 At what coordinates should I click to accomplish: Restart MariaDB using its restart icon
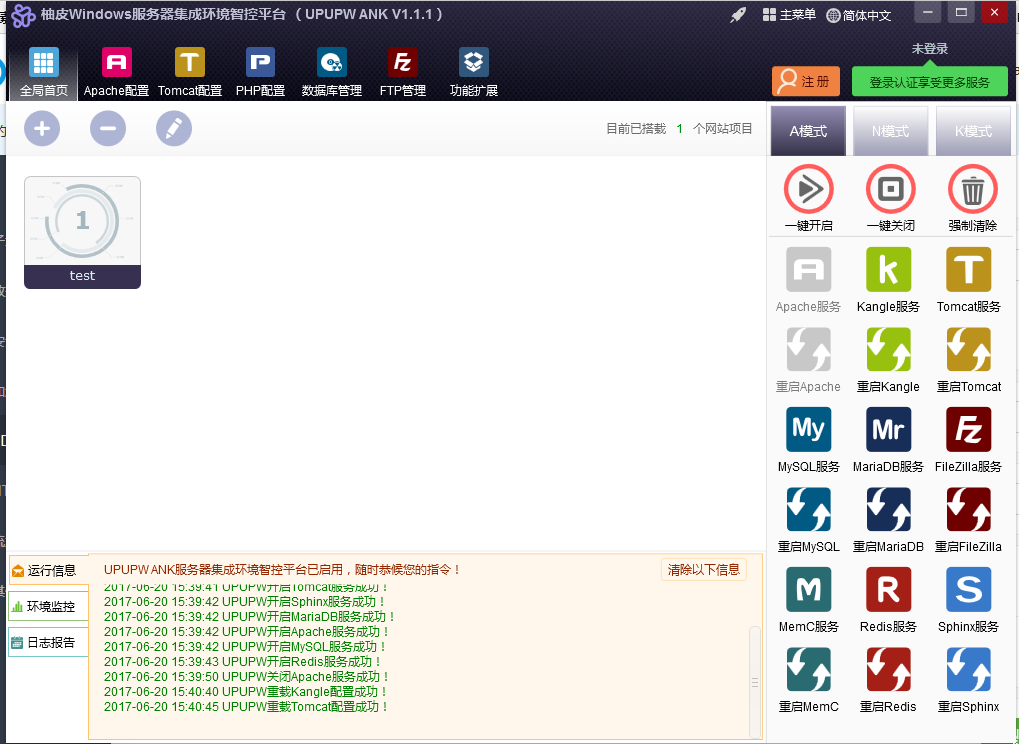888,510
